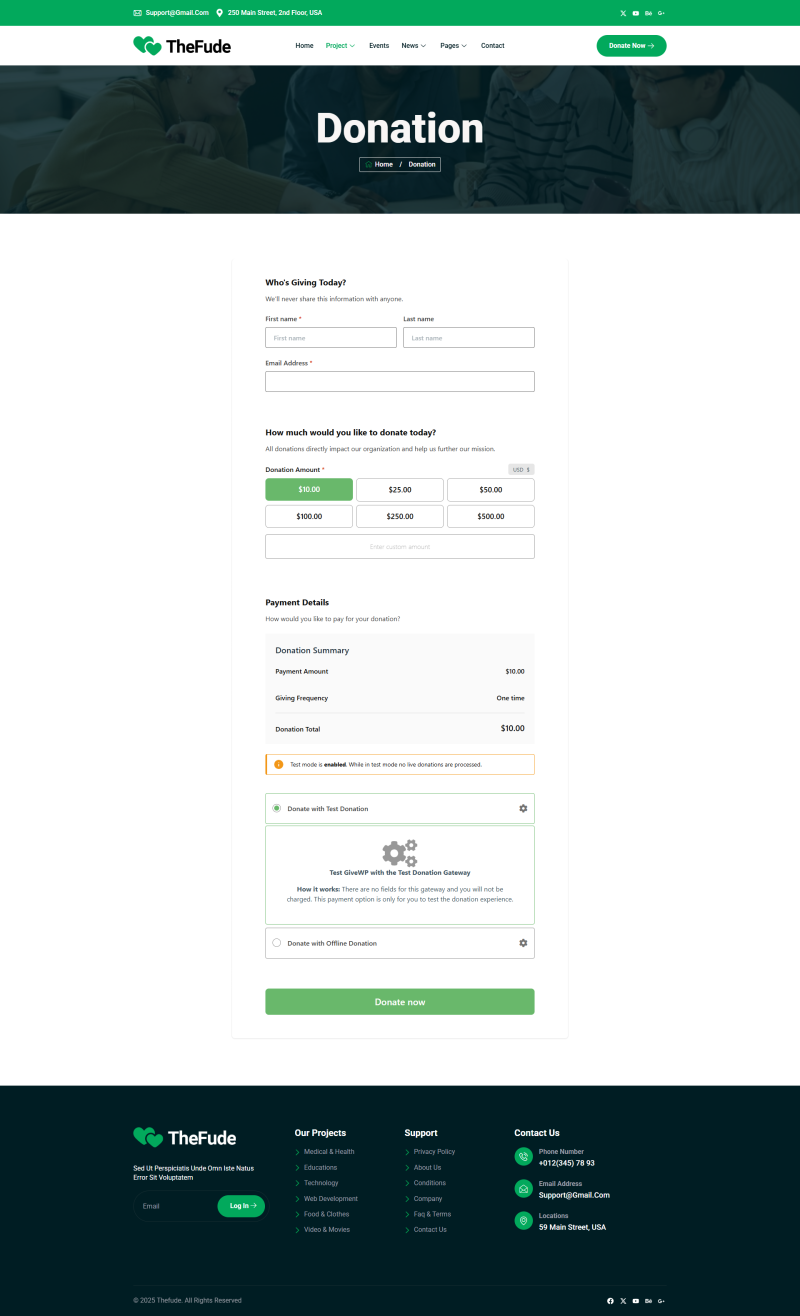Screen dimensions: 800x1316
Task: Choose the $25.00 donation amount
Action: 400,489
